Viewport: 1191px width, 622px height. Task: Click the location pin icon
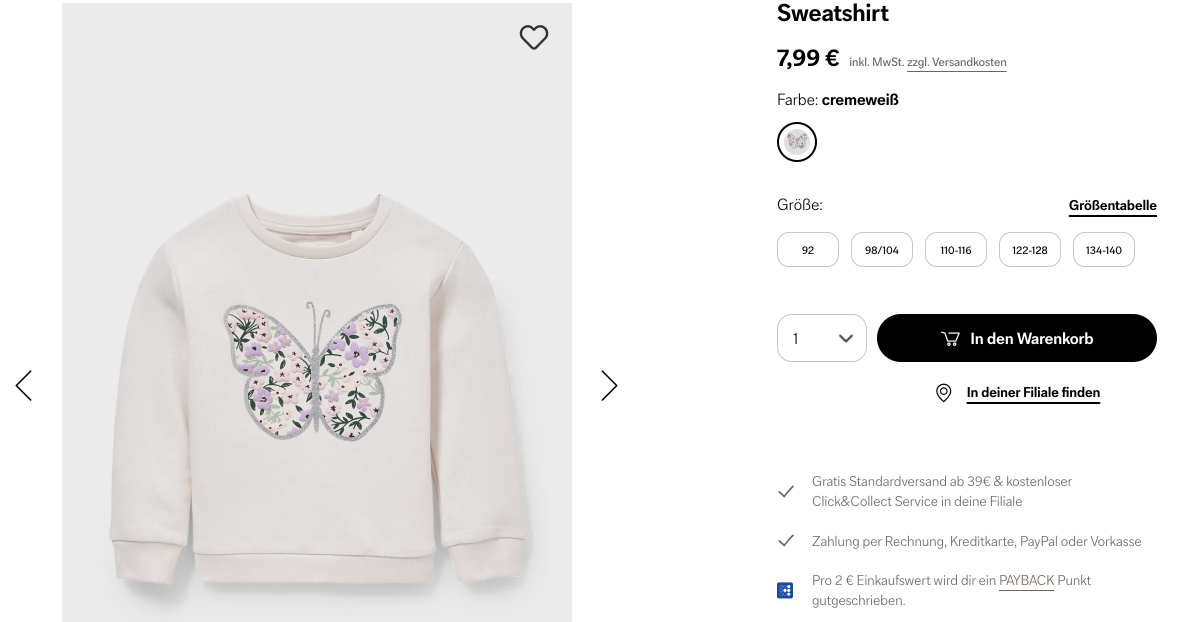click(x=943, y=393)
